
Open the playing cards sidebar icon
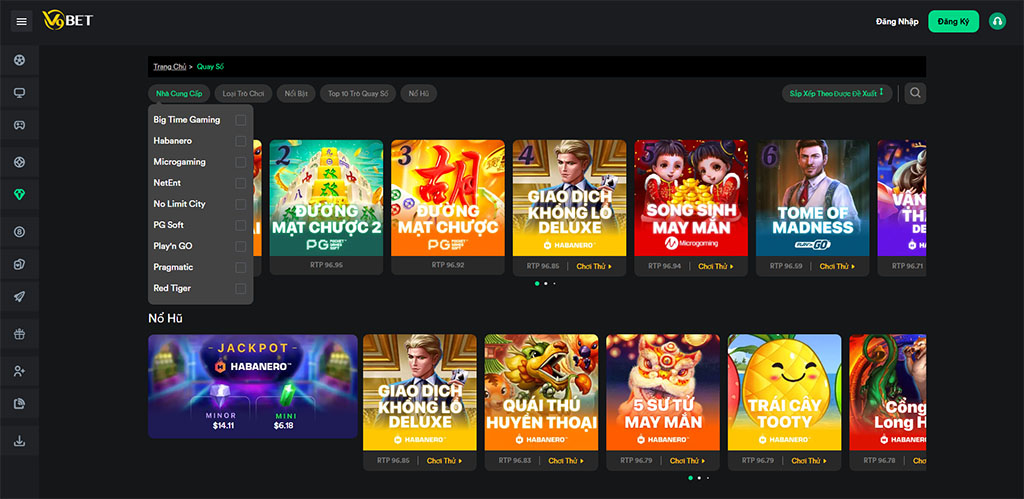pos(20,264)
